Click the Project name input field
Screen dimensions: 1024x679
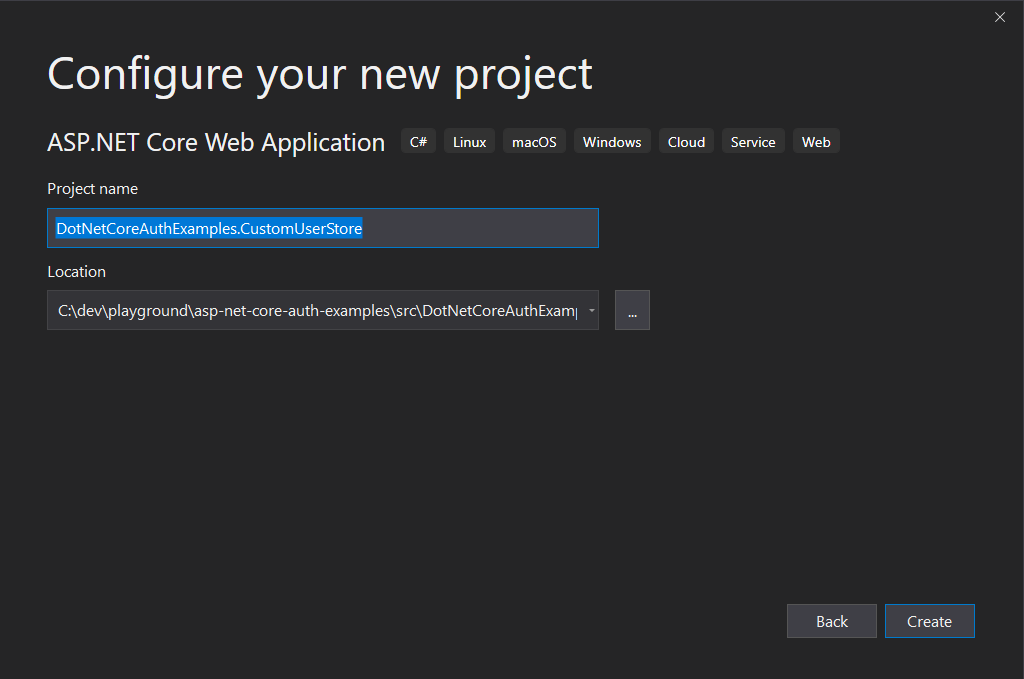[x=323, y=228]
